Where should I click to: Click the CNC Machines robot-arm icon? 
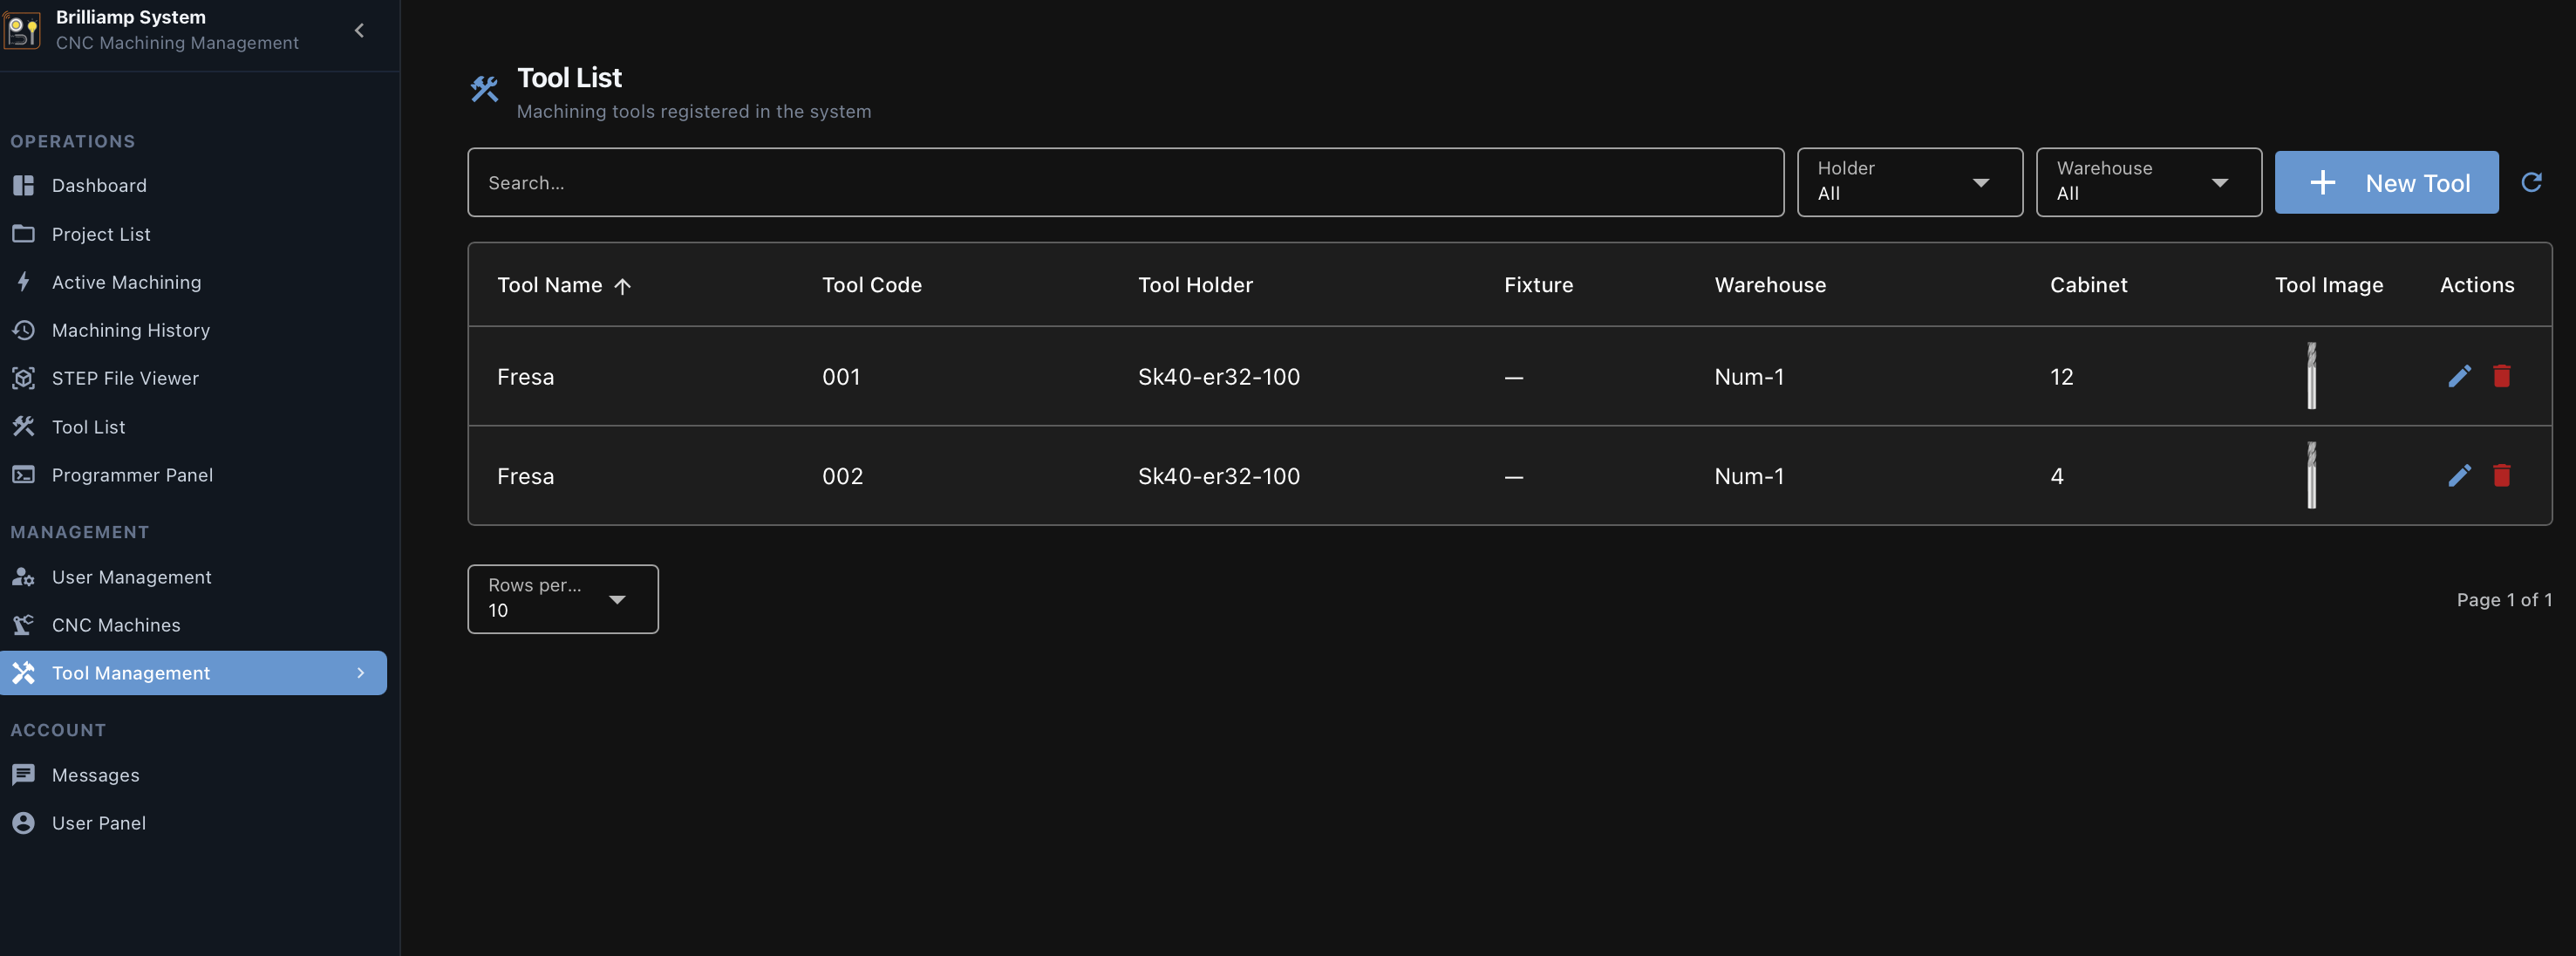click(24, 625)
